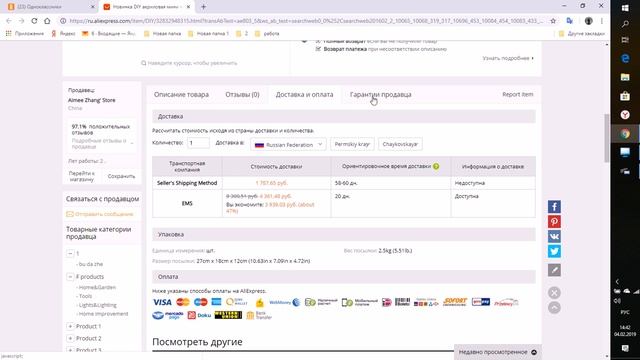
Task: Close the floating share sidebar
Action: pyautogui.click(x=554, y=293)
